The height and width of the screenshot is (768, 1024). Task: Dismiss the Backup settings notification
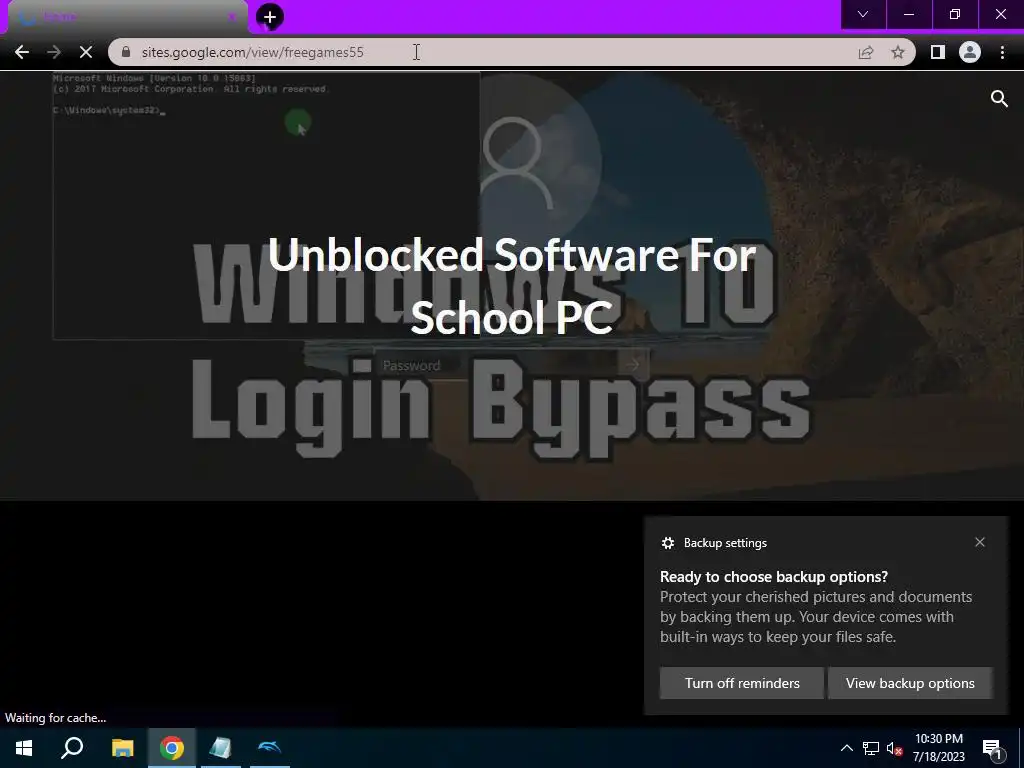(x=980, y=542)
